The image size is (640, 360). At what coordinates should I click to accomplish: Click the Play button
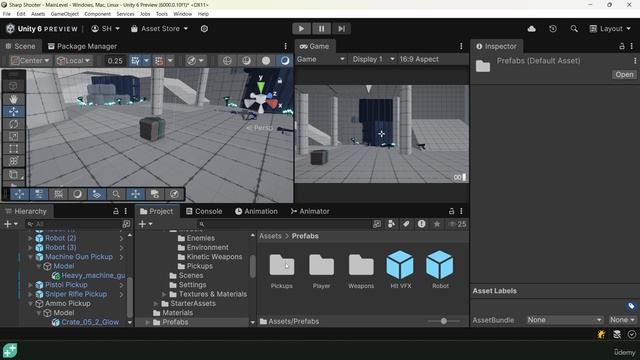301,29
